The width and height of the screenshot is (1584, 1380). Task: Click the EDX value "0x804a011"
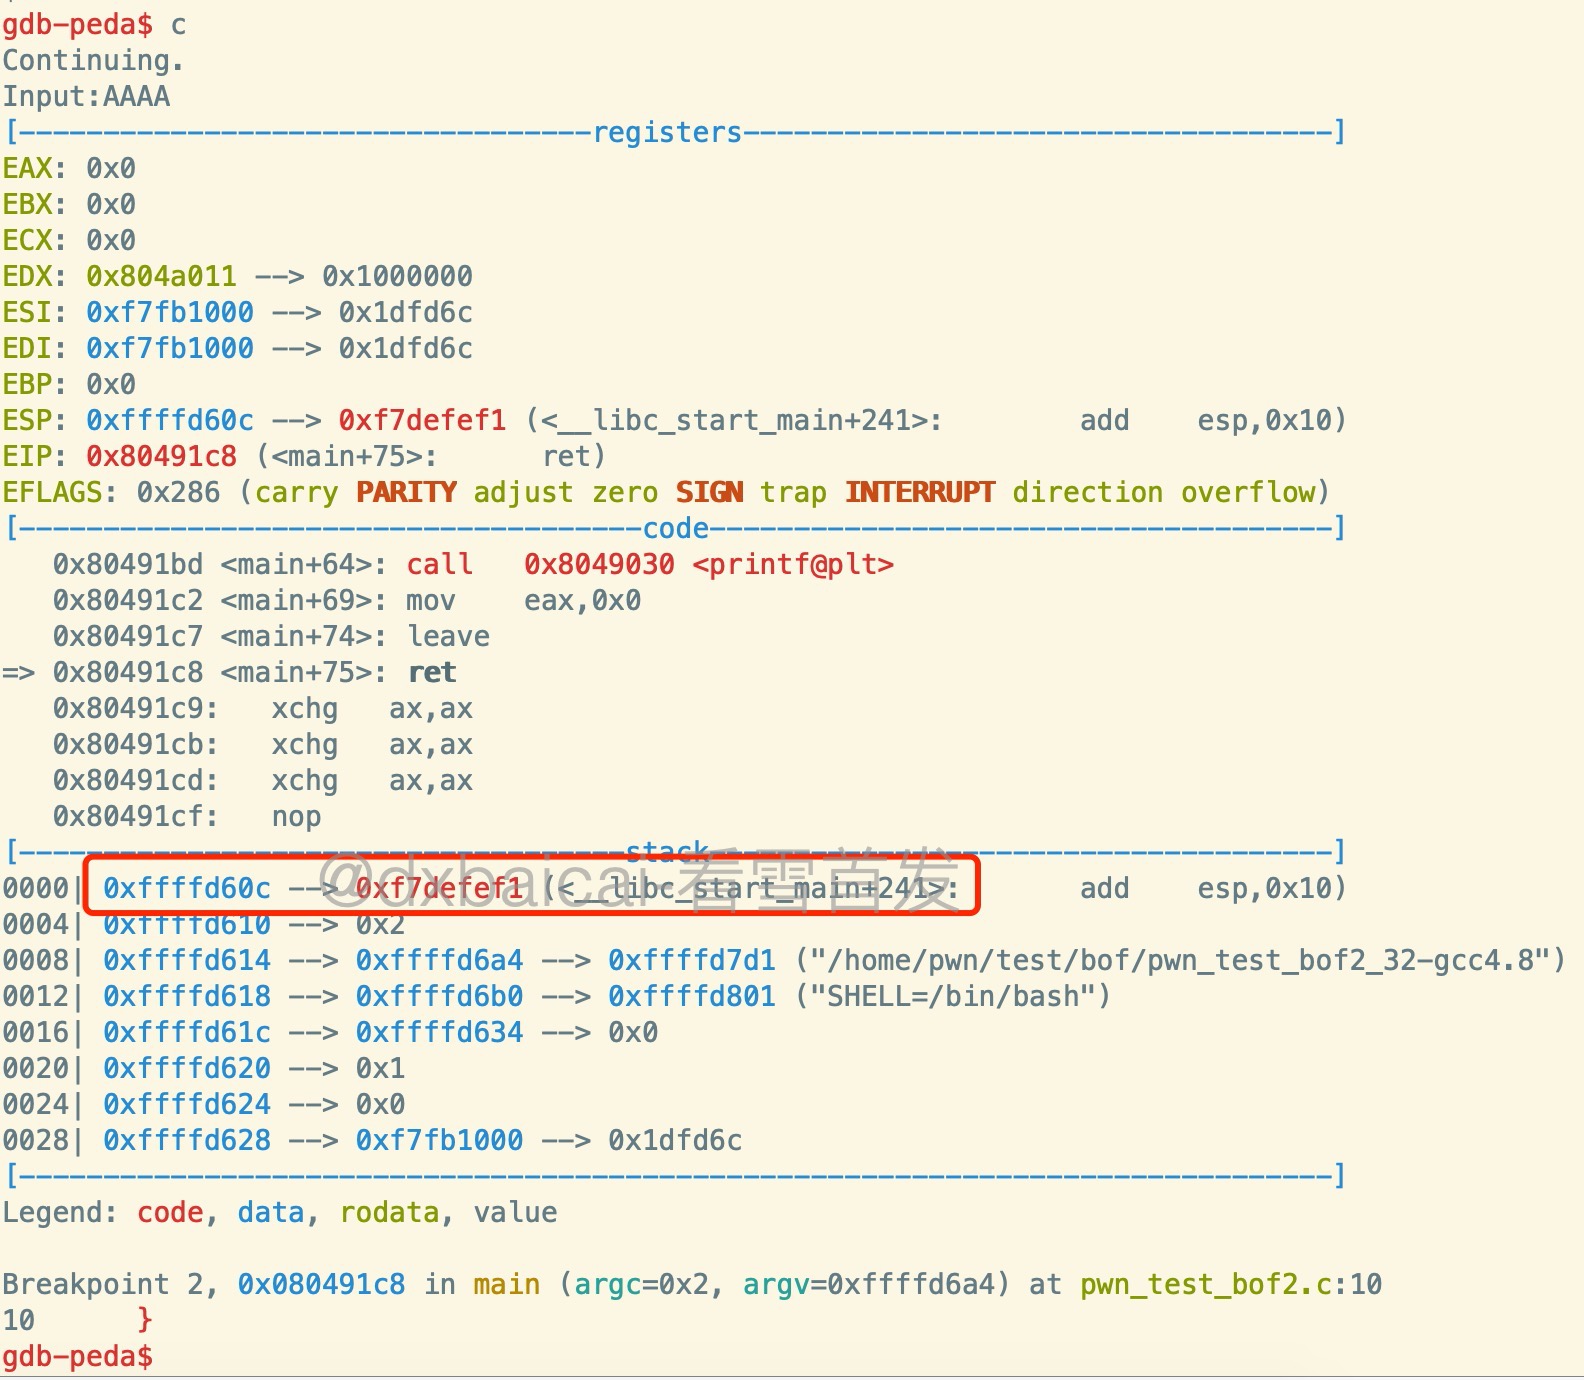click(x=161, y=277)
